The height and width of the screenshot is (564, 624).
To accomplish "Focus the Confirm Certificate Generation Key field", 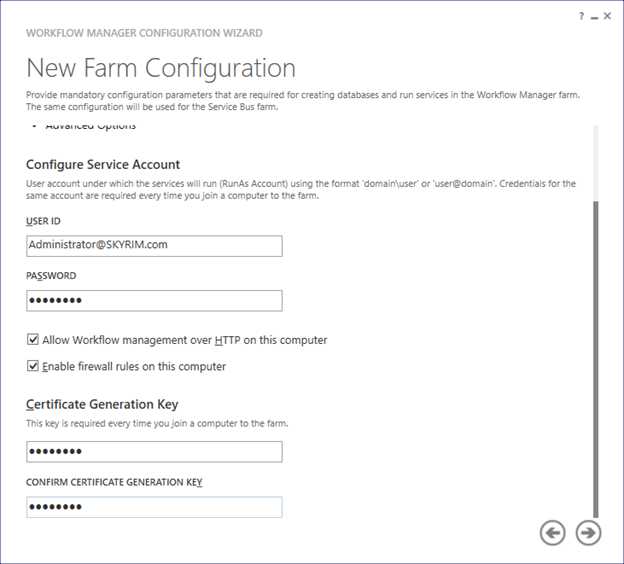I will tap(154, 507).
